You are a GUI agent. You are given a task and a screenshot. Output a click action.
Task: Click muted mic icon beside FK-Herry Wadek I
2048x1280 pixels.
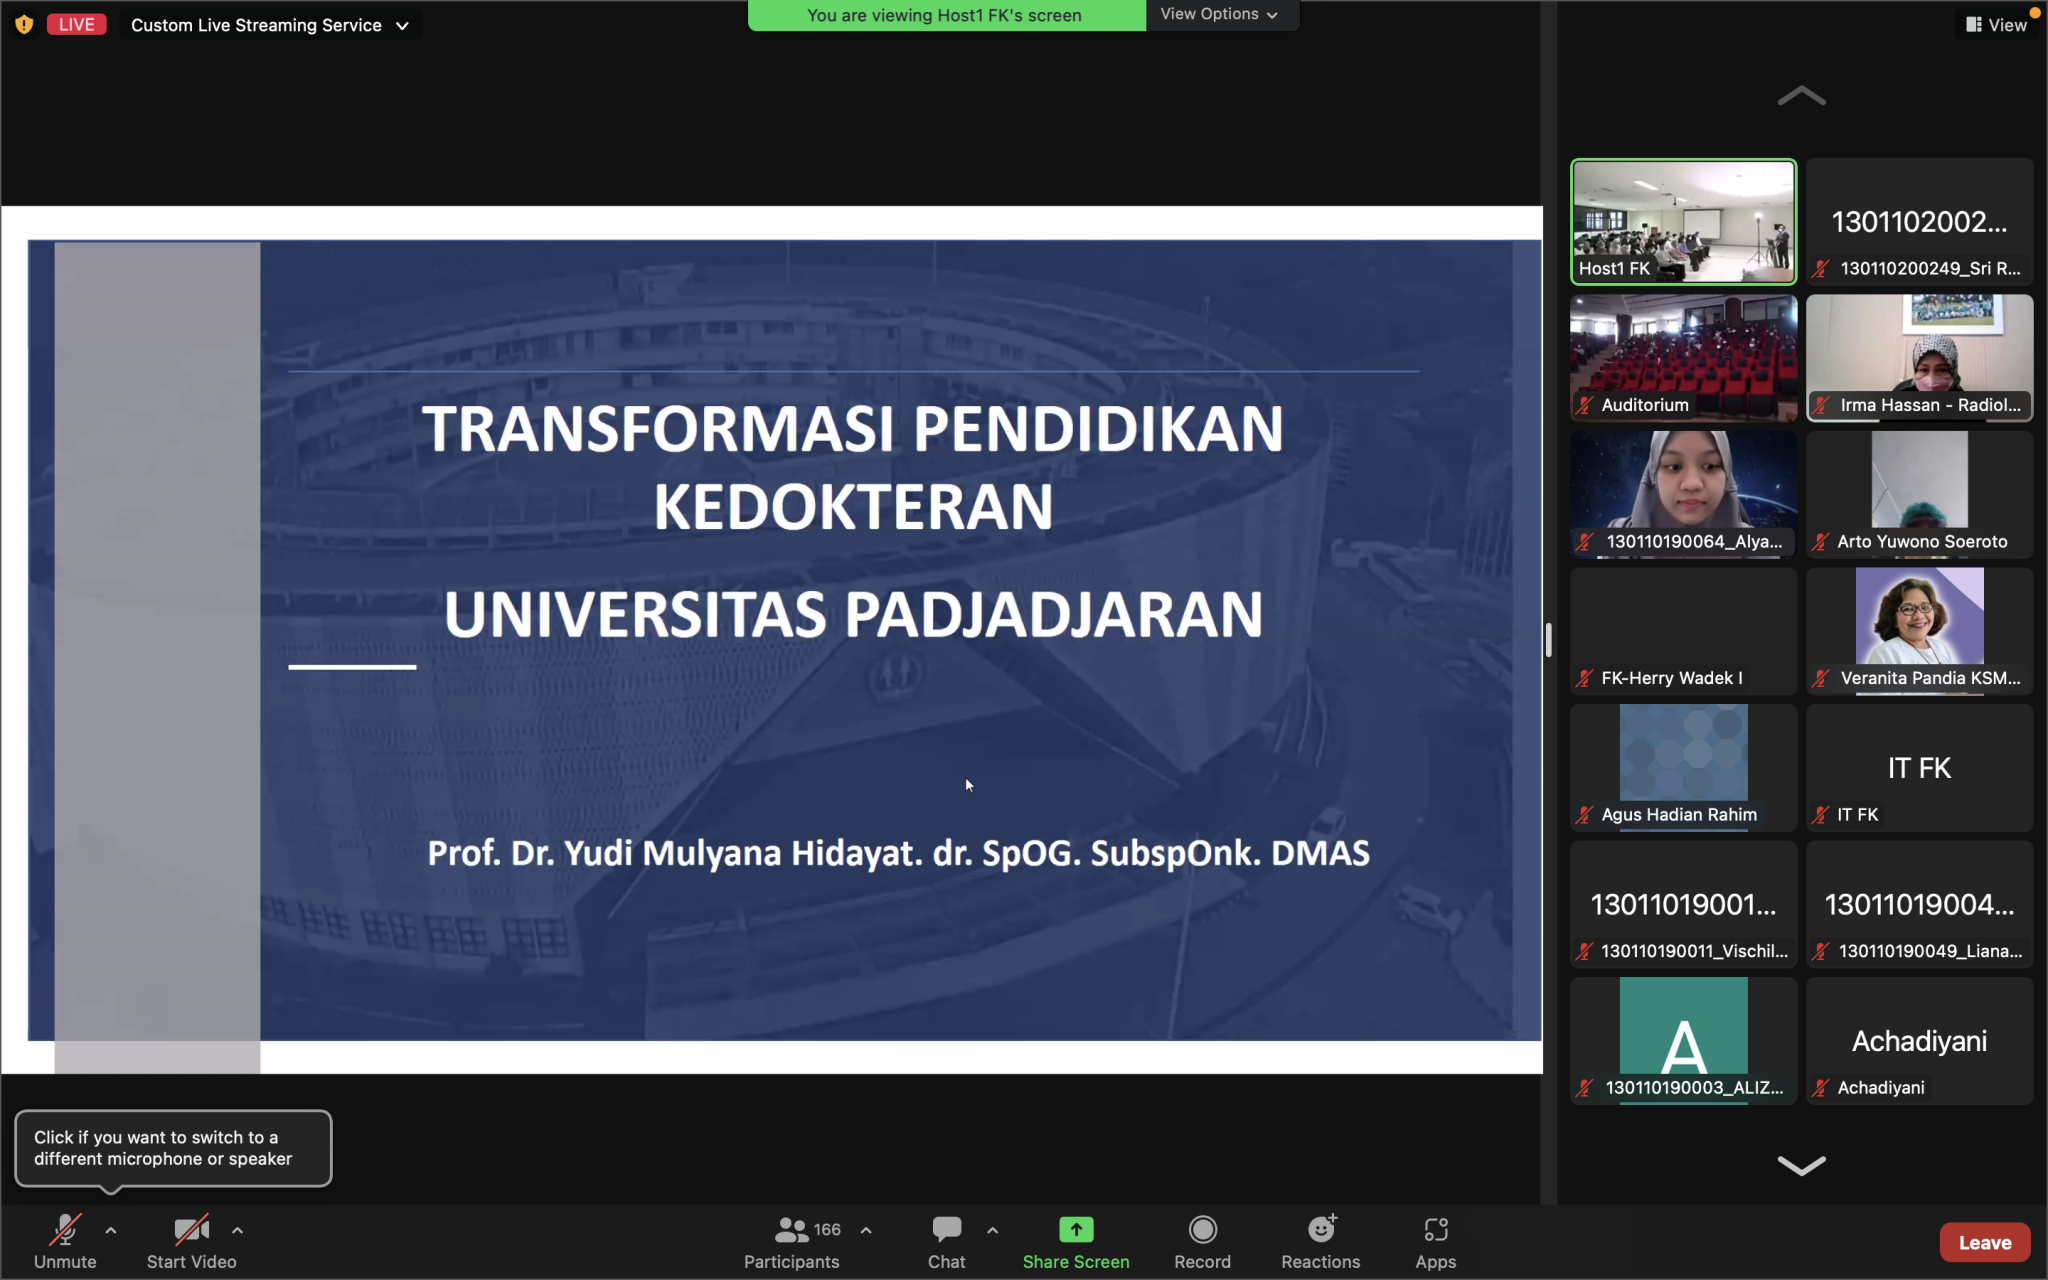tap(1584, 678)
